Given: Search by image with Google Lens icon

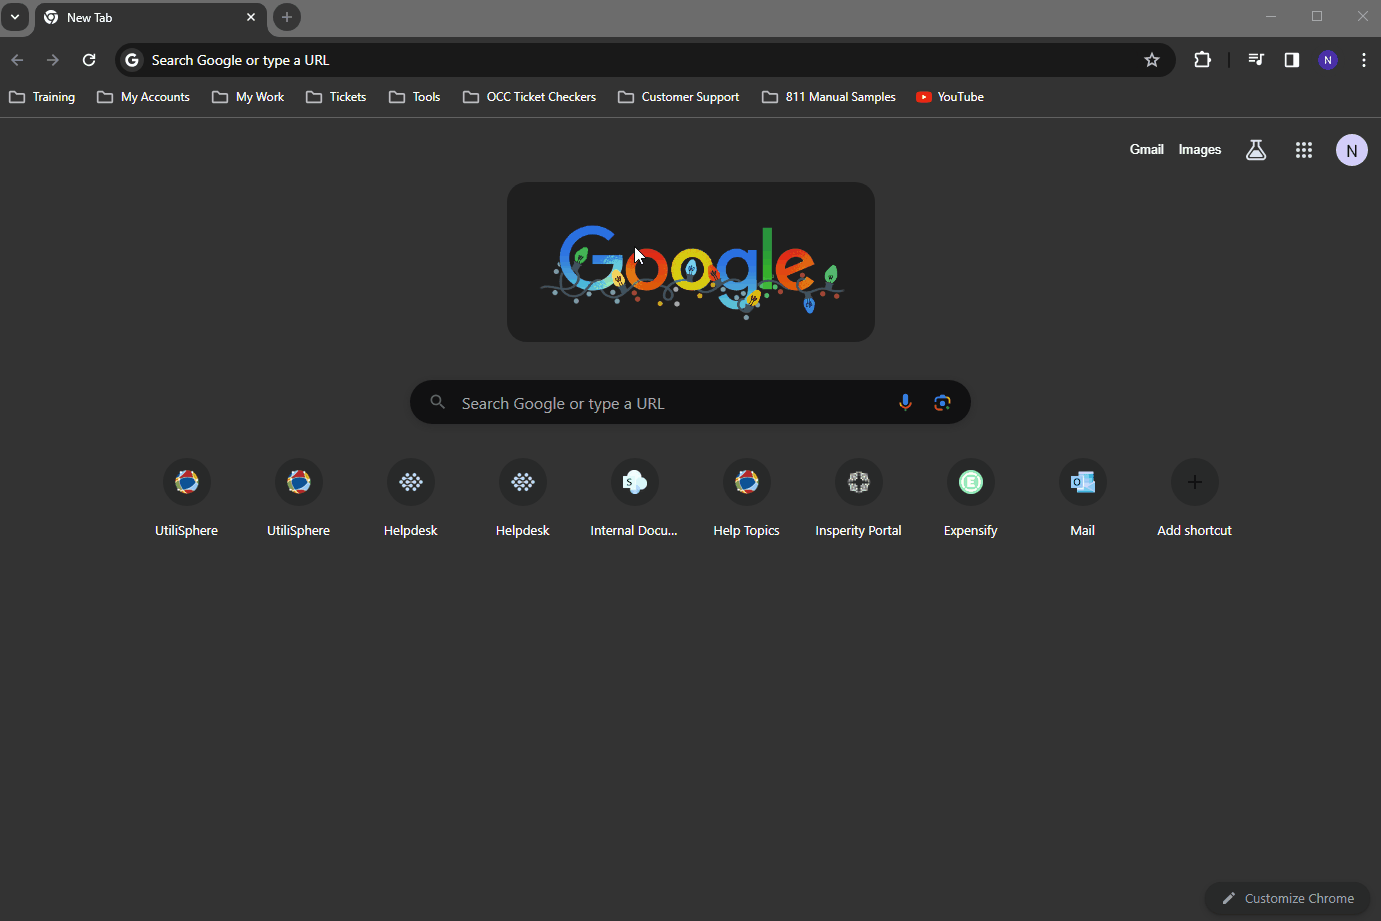Looking at the screenshot, I should click(x=942, y=402).
